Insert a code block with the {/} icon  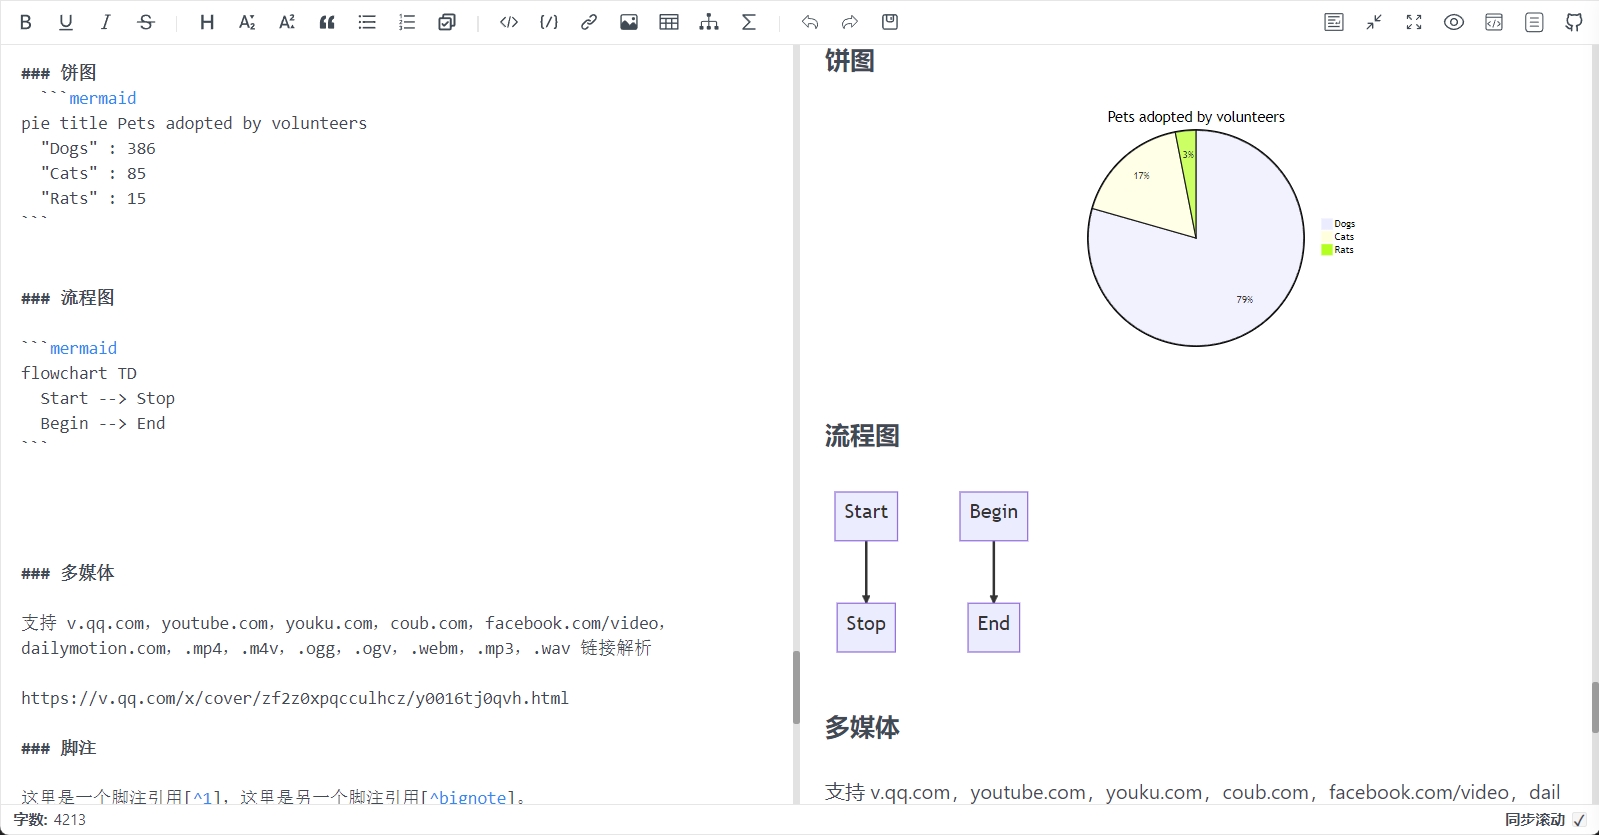(x=549, y=22)
